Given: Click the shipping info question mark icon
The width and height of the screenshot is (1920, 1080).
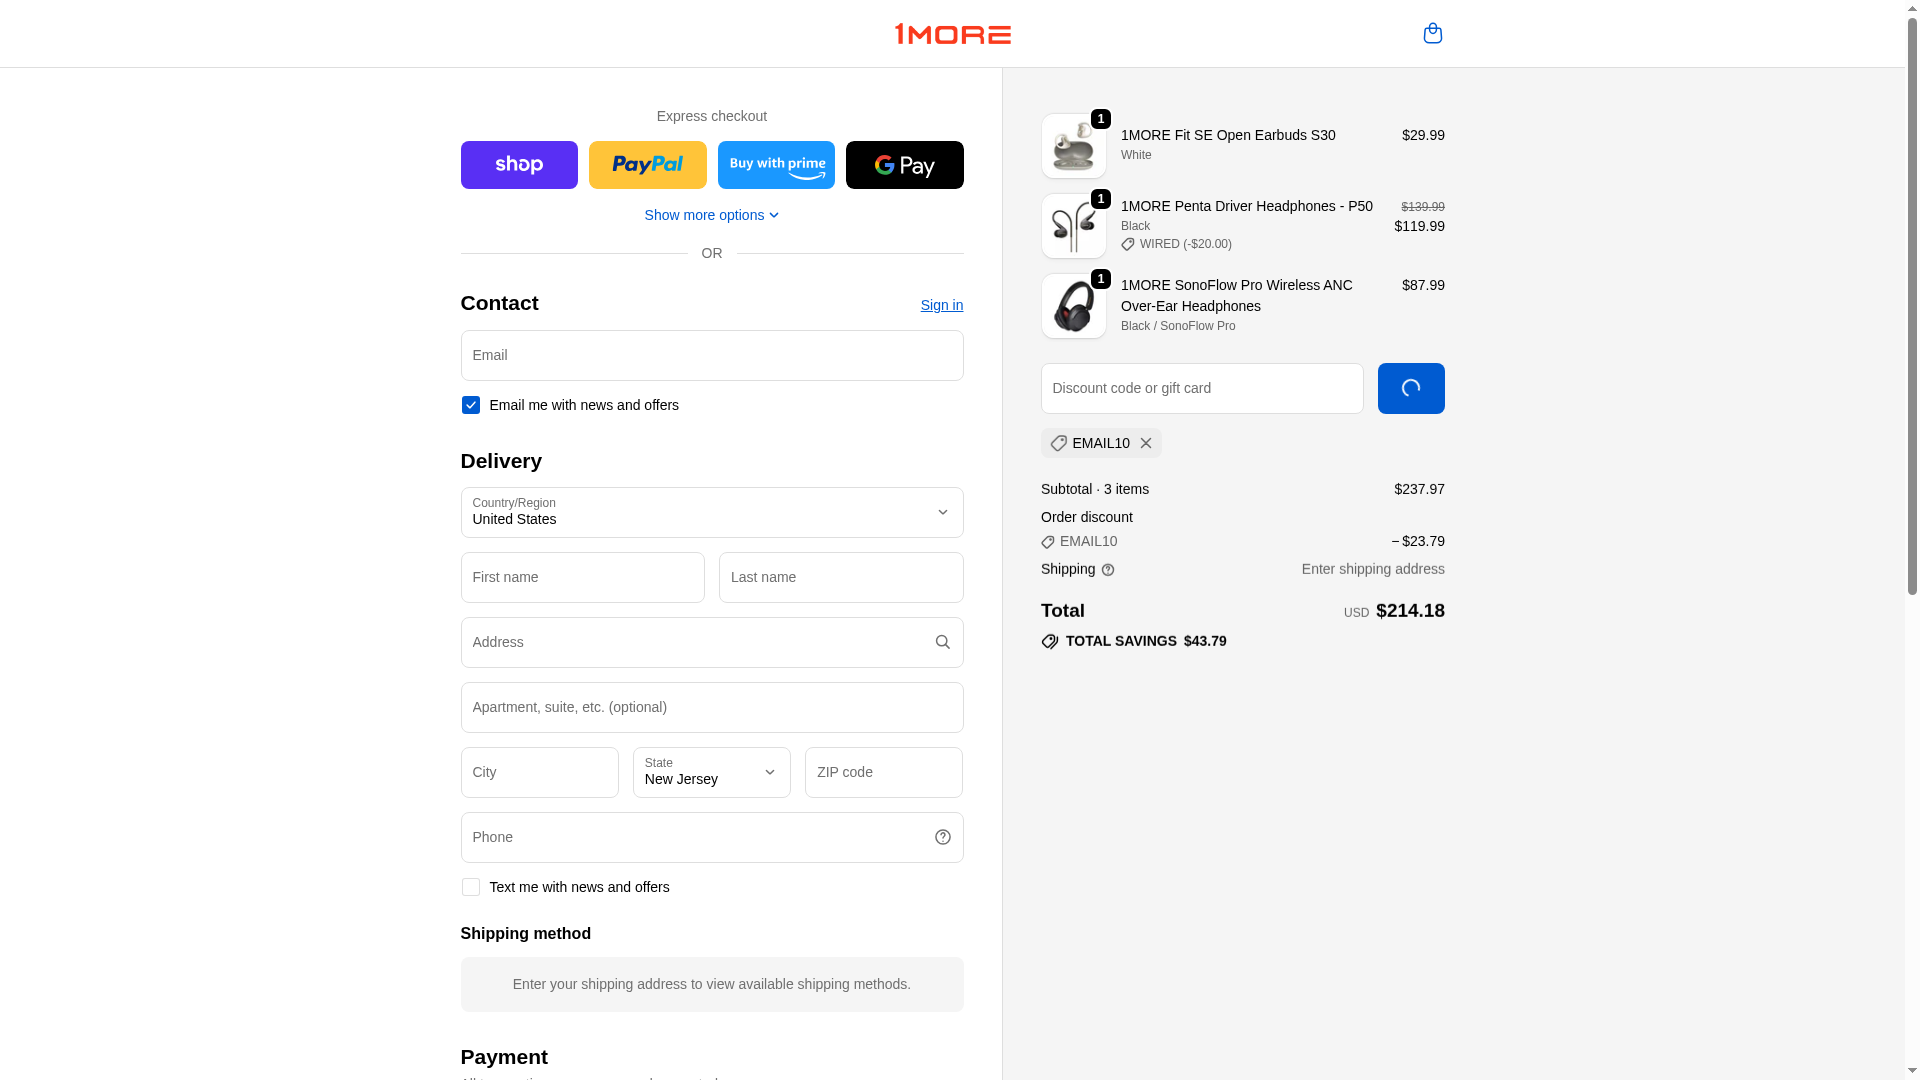Looking at the screenshot, I should [x=1108, y=570].
